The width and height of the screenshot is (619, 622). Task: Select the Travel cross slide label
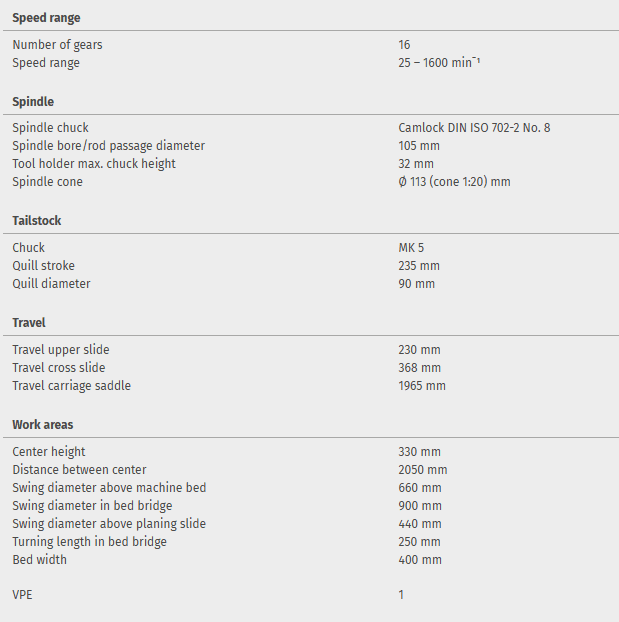point(58,368)
